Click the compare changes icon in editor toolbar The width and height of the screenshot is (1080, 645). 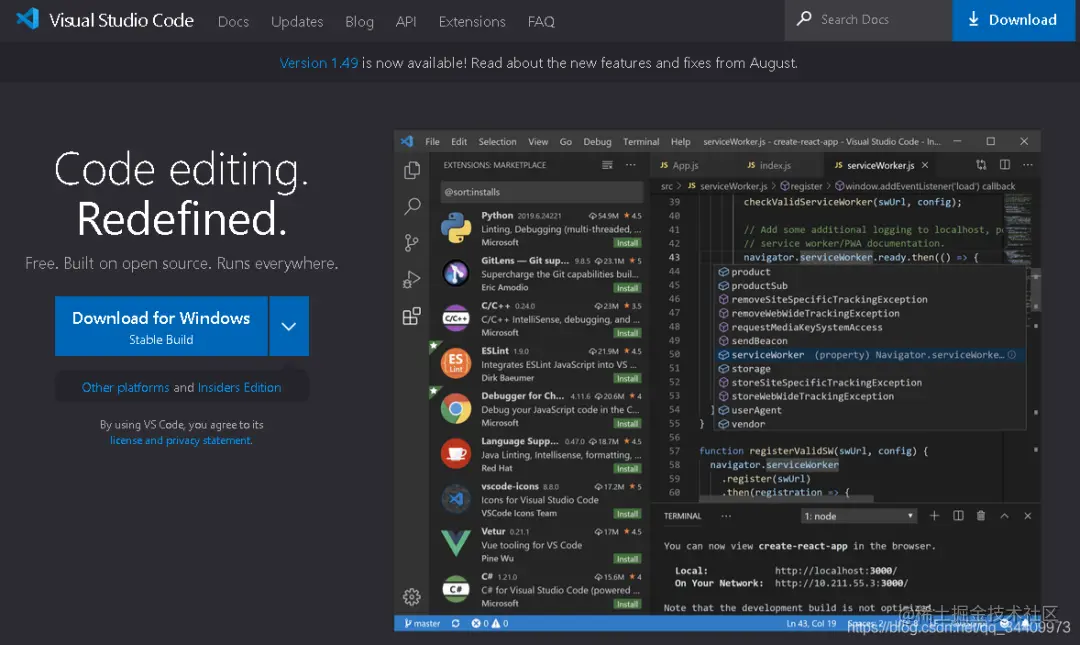click(981, 165)
